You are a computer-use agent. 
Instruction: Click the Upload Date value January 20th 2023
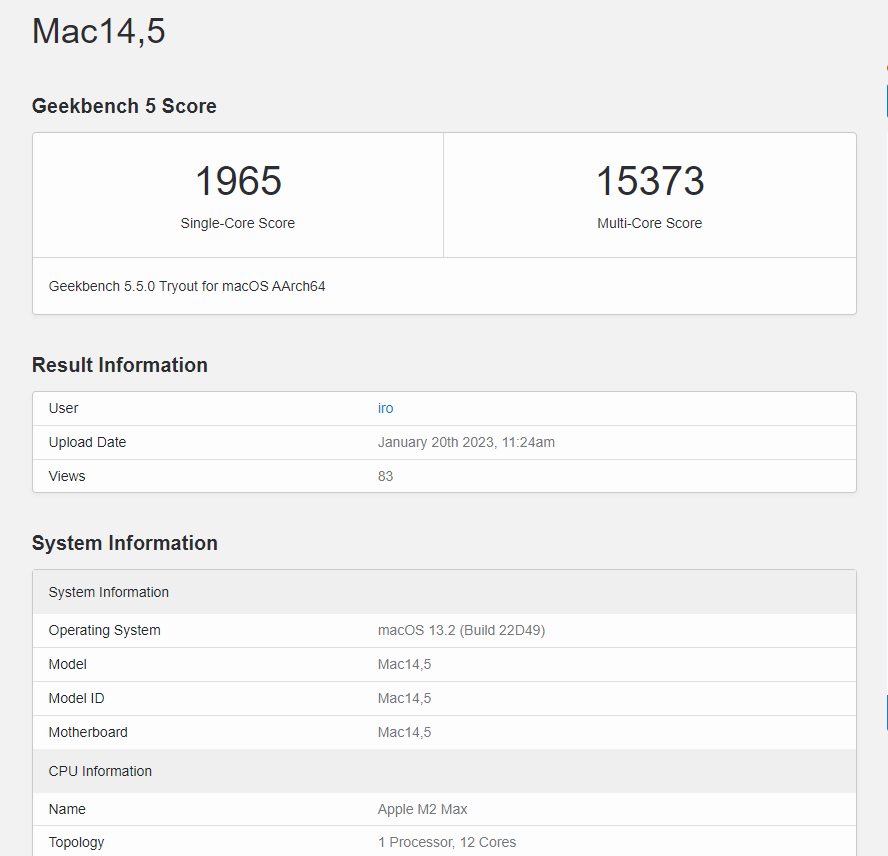pos(466,442)
